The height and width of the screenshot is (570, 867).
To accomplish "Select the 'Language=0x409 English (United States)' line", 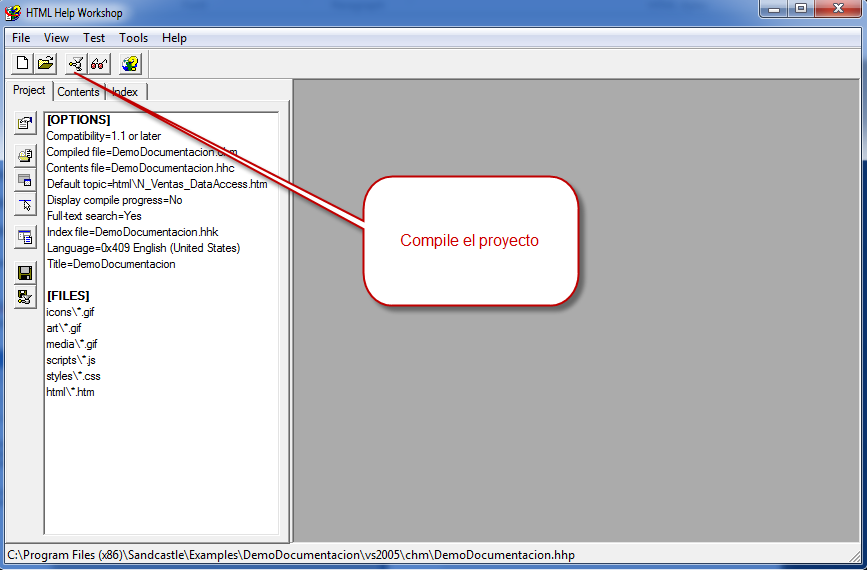I will (143, 248).
